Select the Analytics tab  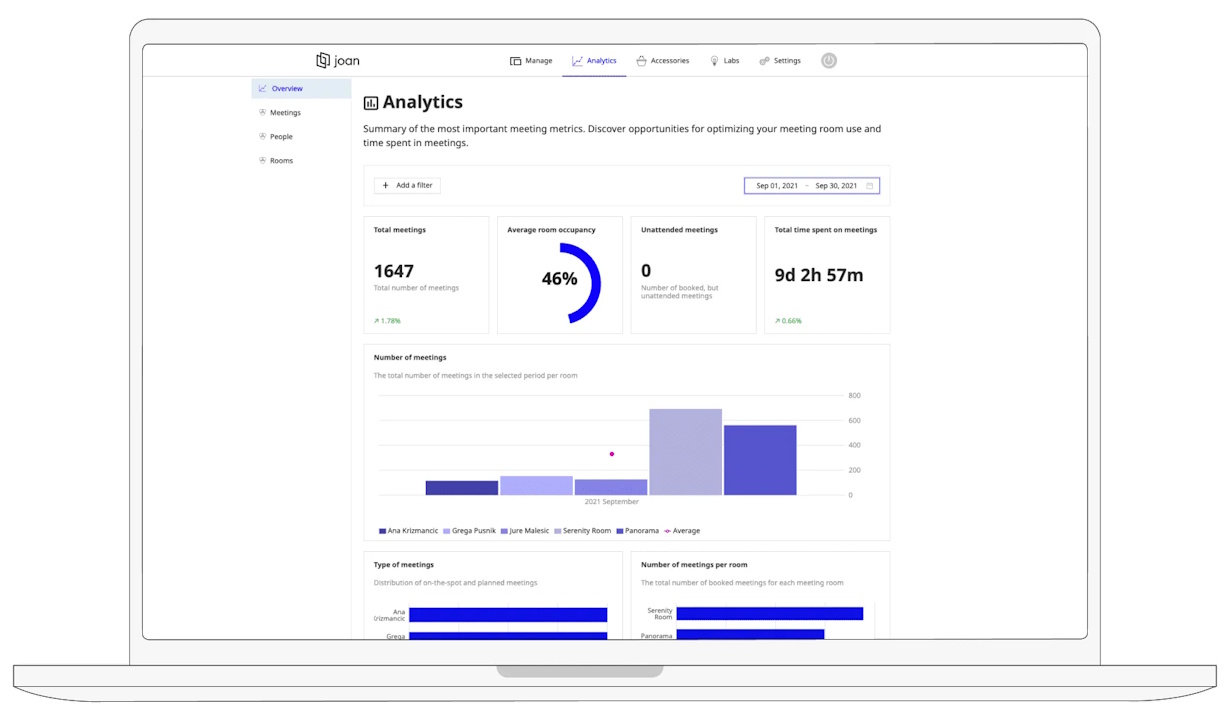(594, 61)
